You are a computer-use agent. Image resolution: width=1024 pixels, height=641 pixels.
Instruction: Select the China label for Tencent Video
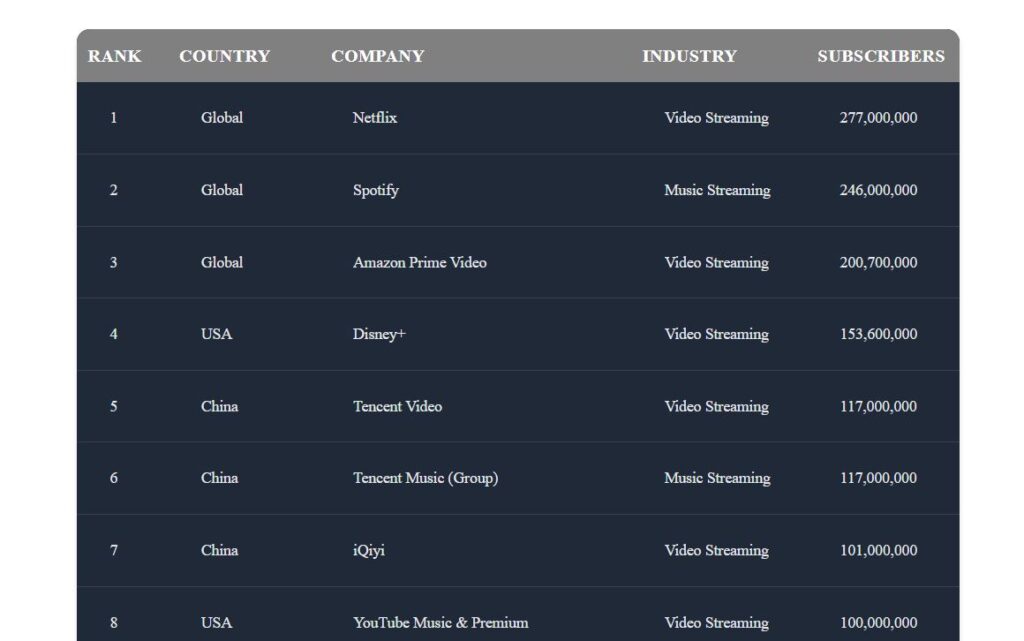tap(218, 406)
